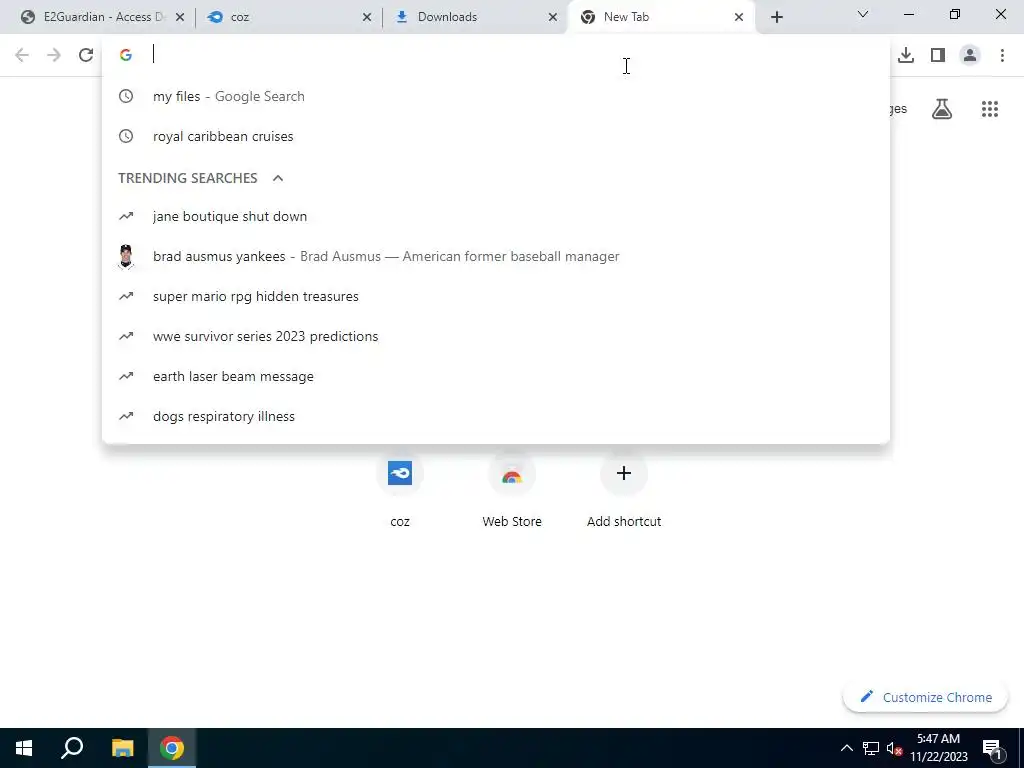Screen dimensions: 1024x768
Task: Close the New Tab tab
Action: tap(739, 18)
